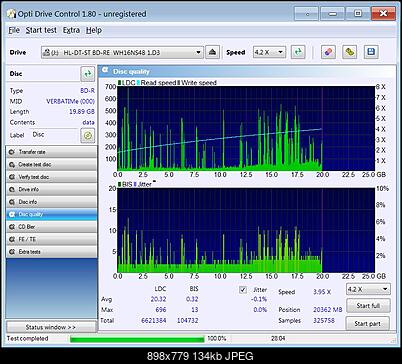This screenshot has height=364, width=402.
Task: Click the progress percentage 100.0%
Action: coord(217,338)
